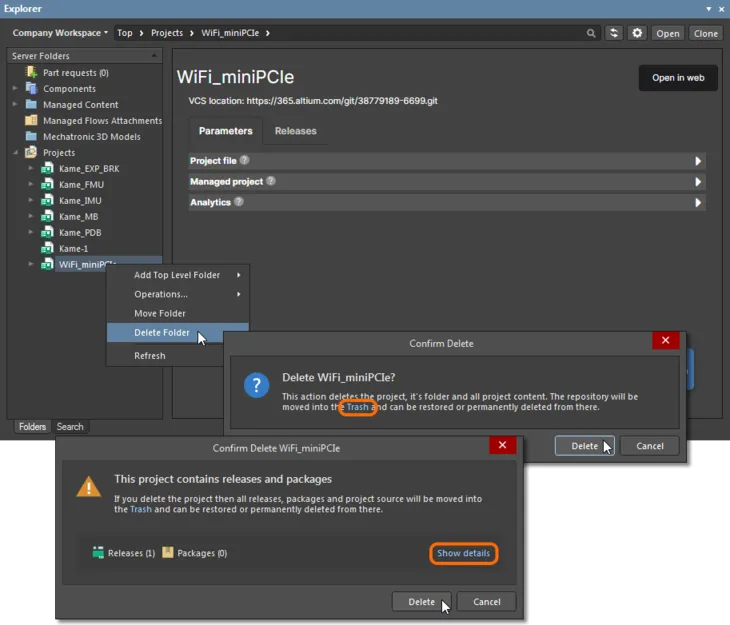The height and width of the screenshot is (625, 730).
Task: Click help icon next to Managed project
Action: tap(271, 181)
